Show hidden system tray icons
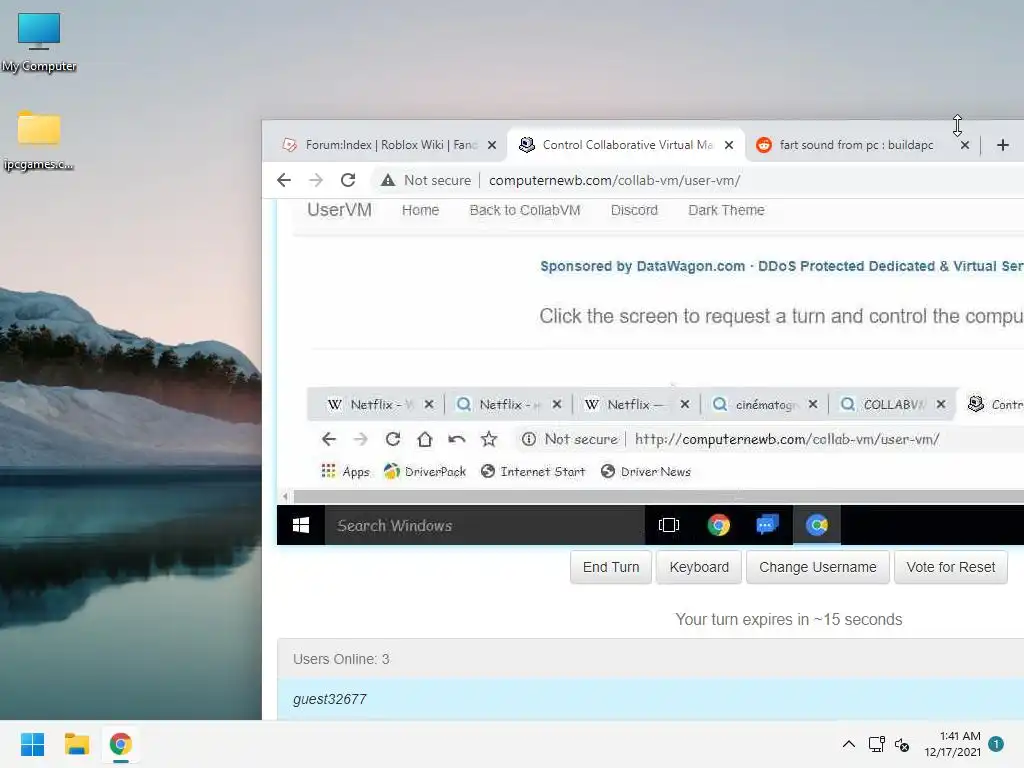 coord(848,744)
